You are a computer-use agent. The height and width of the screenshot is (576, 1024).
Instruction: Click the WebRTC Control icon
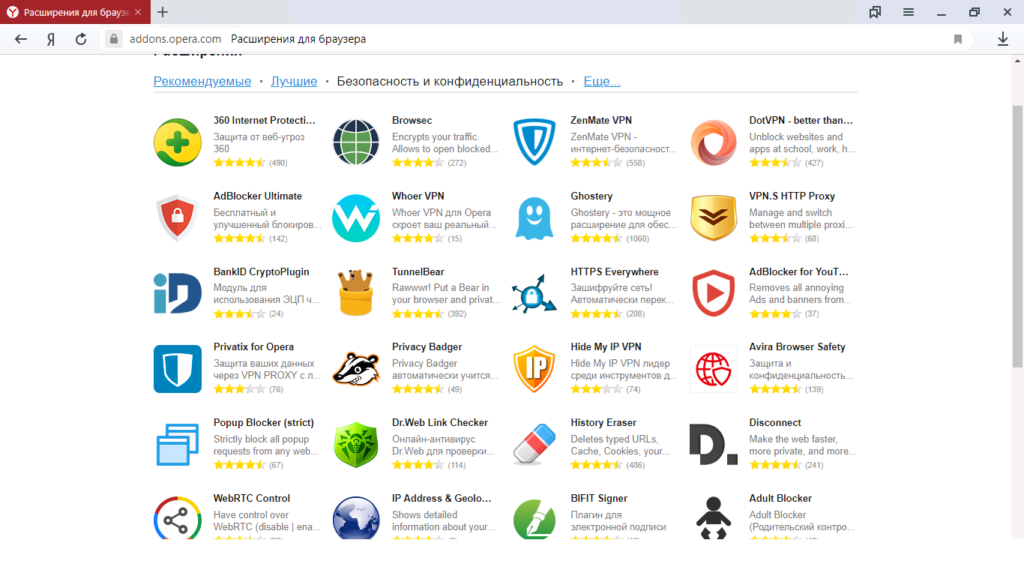178,519
